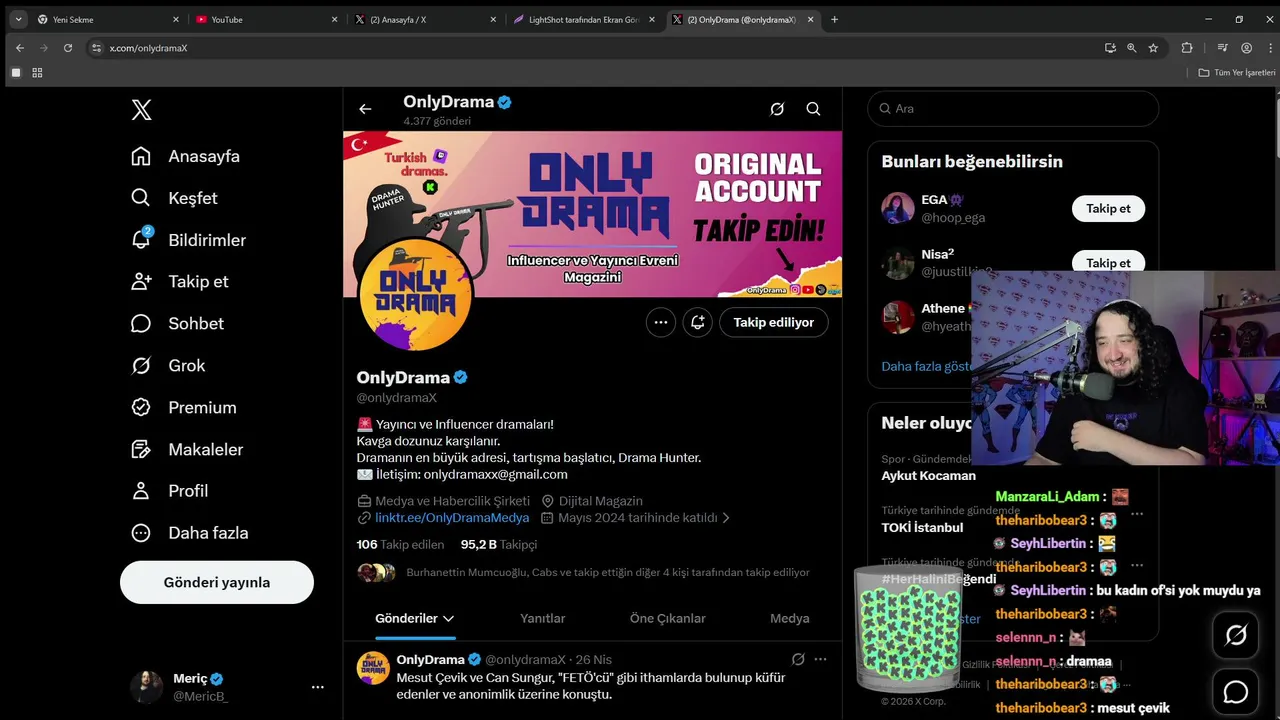Click Mayıs 2024 tarihinde katıldı chevron
This screenshot has width=1280, height=720.
726,518
